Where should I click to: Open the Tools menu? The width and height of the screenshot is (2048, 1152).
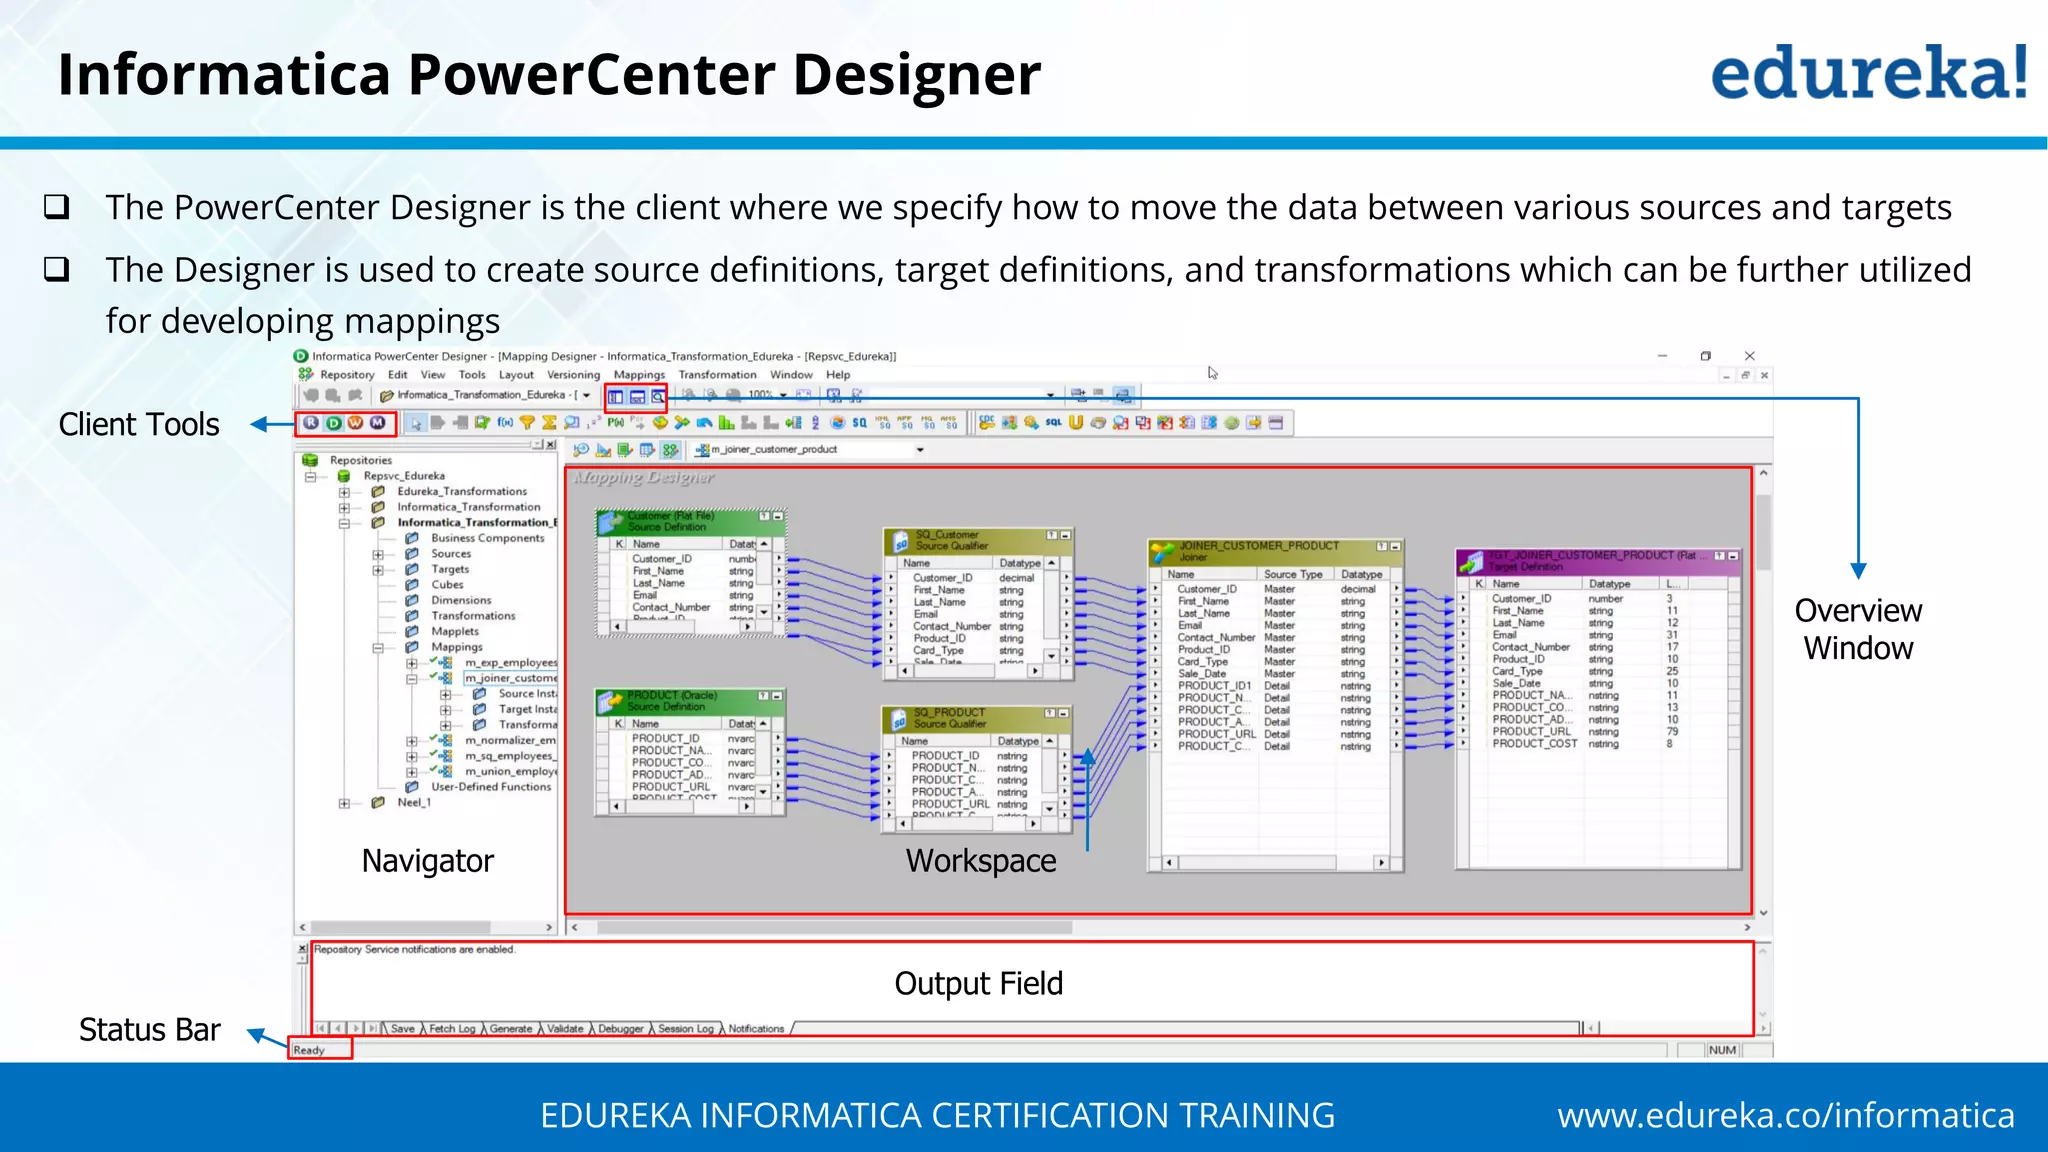click(x=472, y=375)
